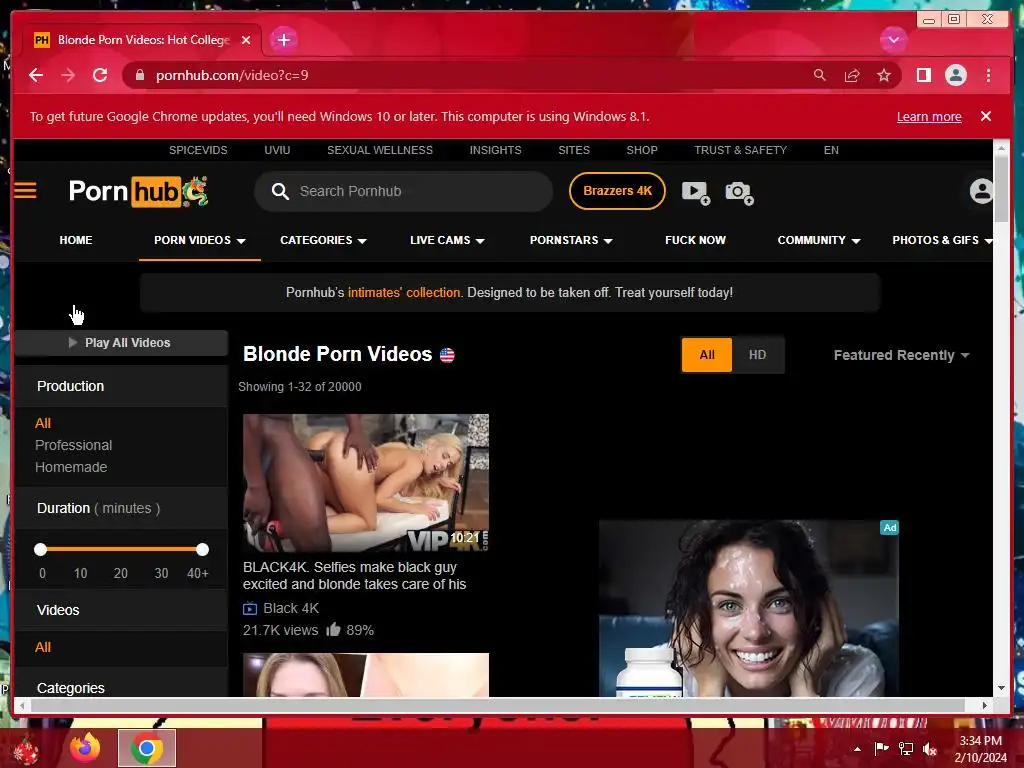Click the upload photo camera icon

point(739,192)
